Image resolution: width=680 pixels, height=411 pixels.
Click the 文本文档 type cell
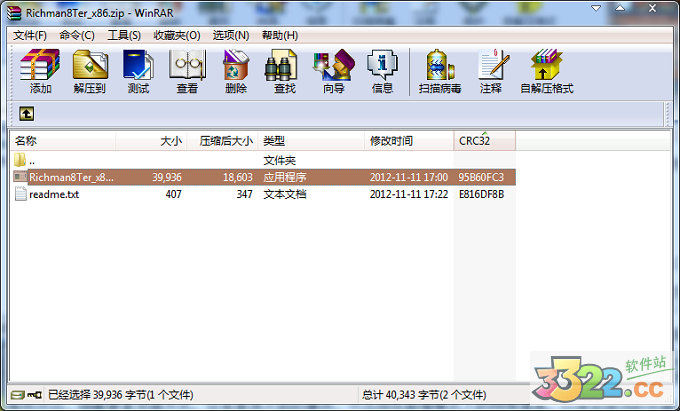pos(284,194)
